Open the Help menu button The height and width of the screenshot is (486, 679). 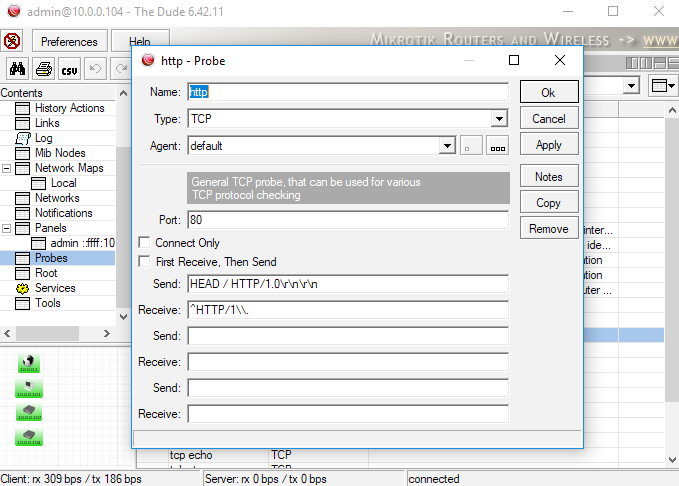click(140, 42)
